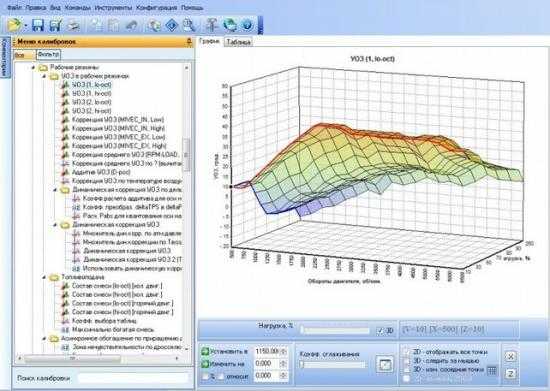Click the open file folder toolbar icon

pyautogui.click(x=15, y=25)
